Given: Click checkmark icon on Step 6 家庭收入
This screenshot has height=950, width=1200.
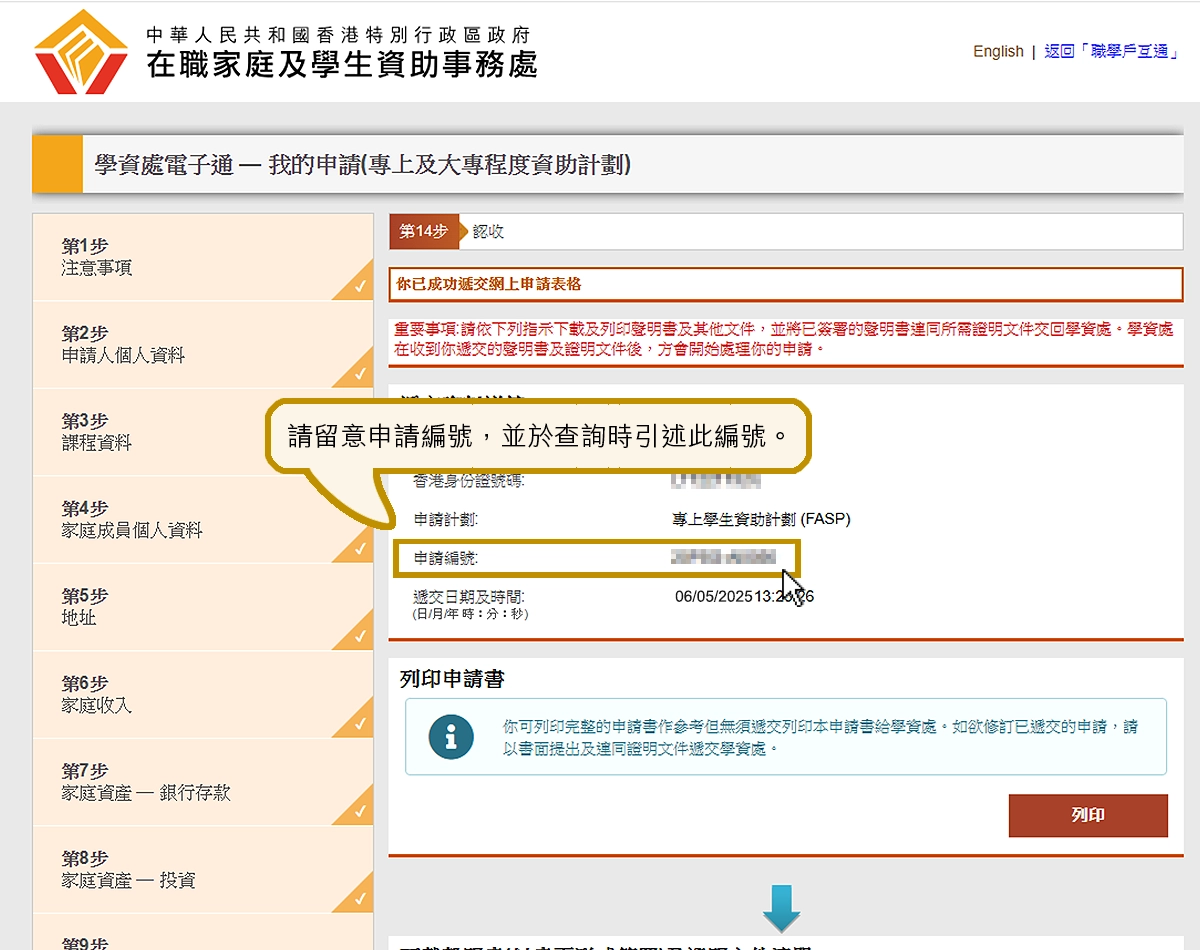Looking at the screenshot, I should [x=360, y=725].
